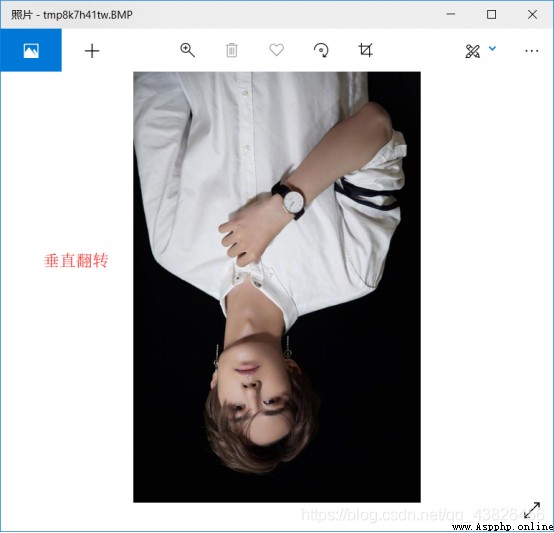Click the window title tmp8k7h41tw.BMP

pyautogui.click(x=88, y=15)
